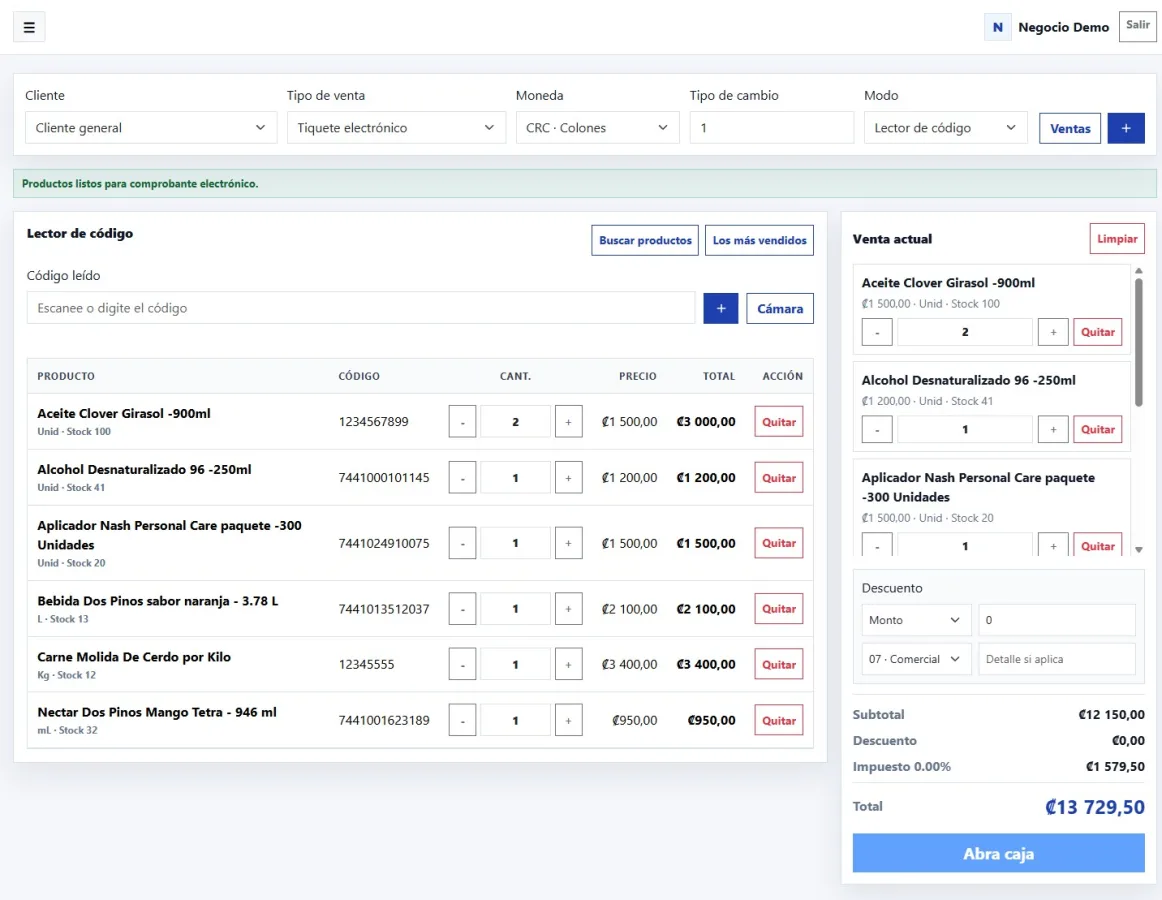
Task: Change the Lector de código mode dropdown
Action: [946, 128]
